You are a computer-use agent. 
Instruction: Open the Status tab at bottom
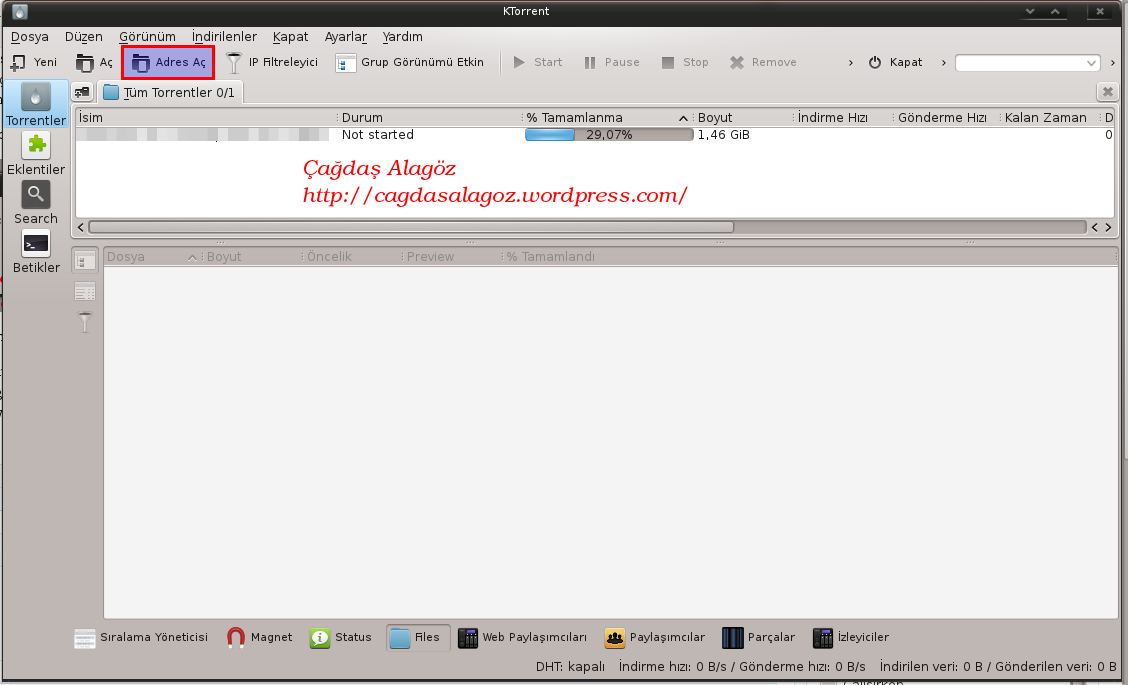341,638
